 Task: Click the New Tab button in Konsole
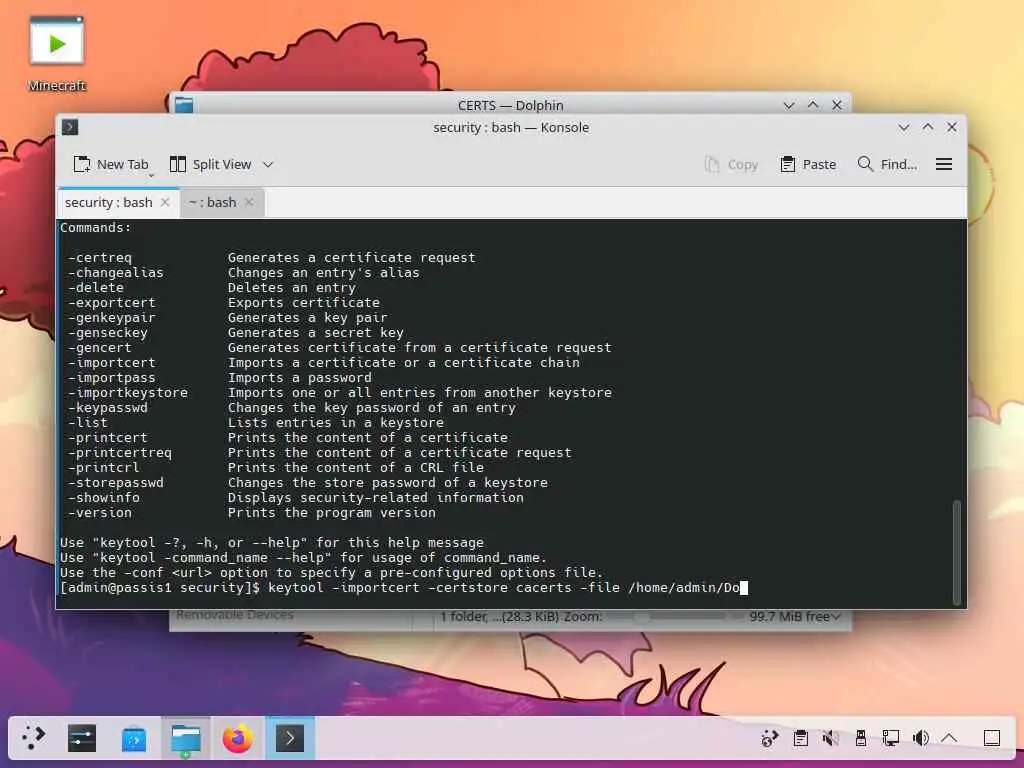[x=111, y=165]
